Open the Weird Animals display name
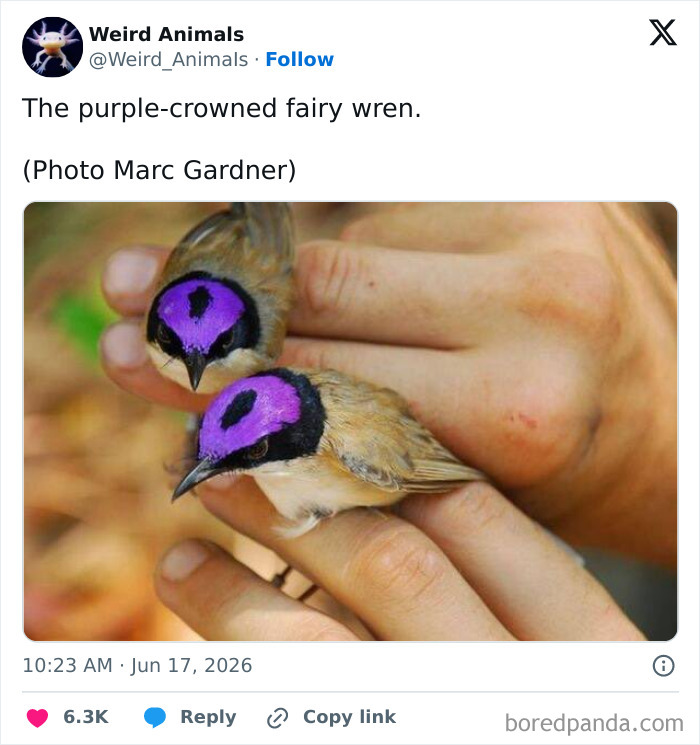 coord(166,34)
